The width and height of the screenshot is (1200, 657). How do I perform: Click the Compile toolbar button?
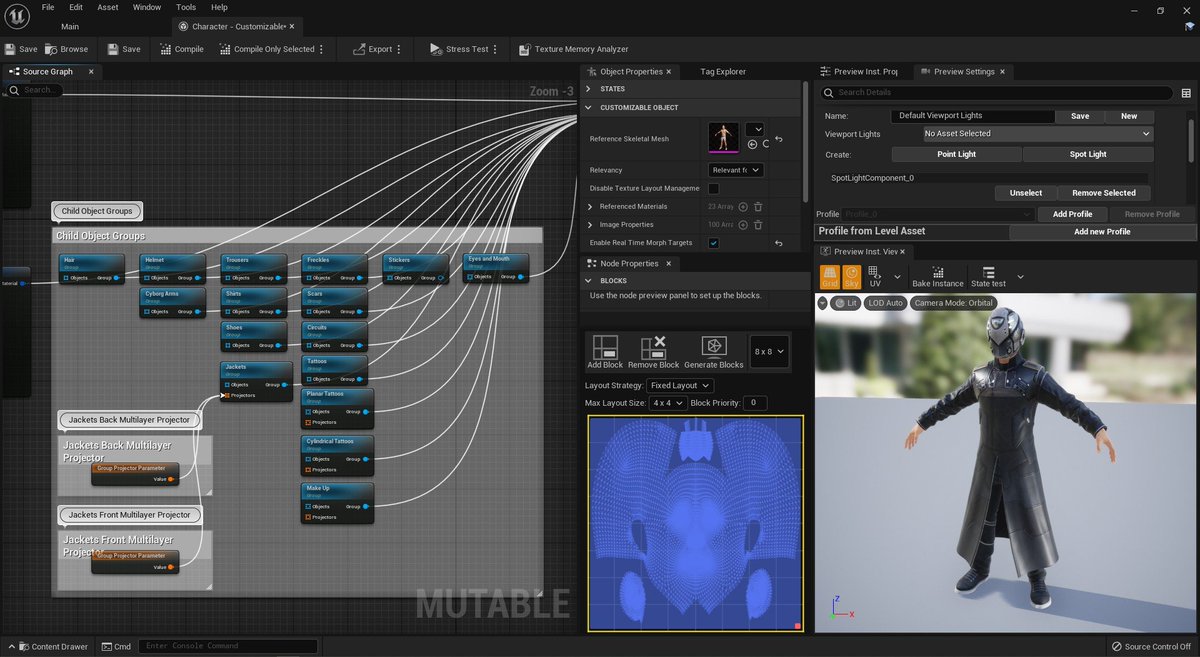[181, 49]
